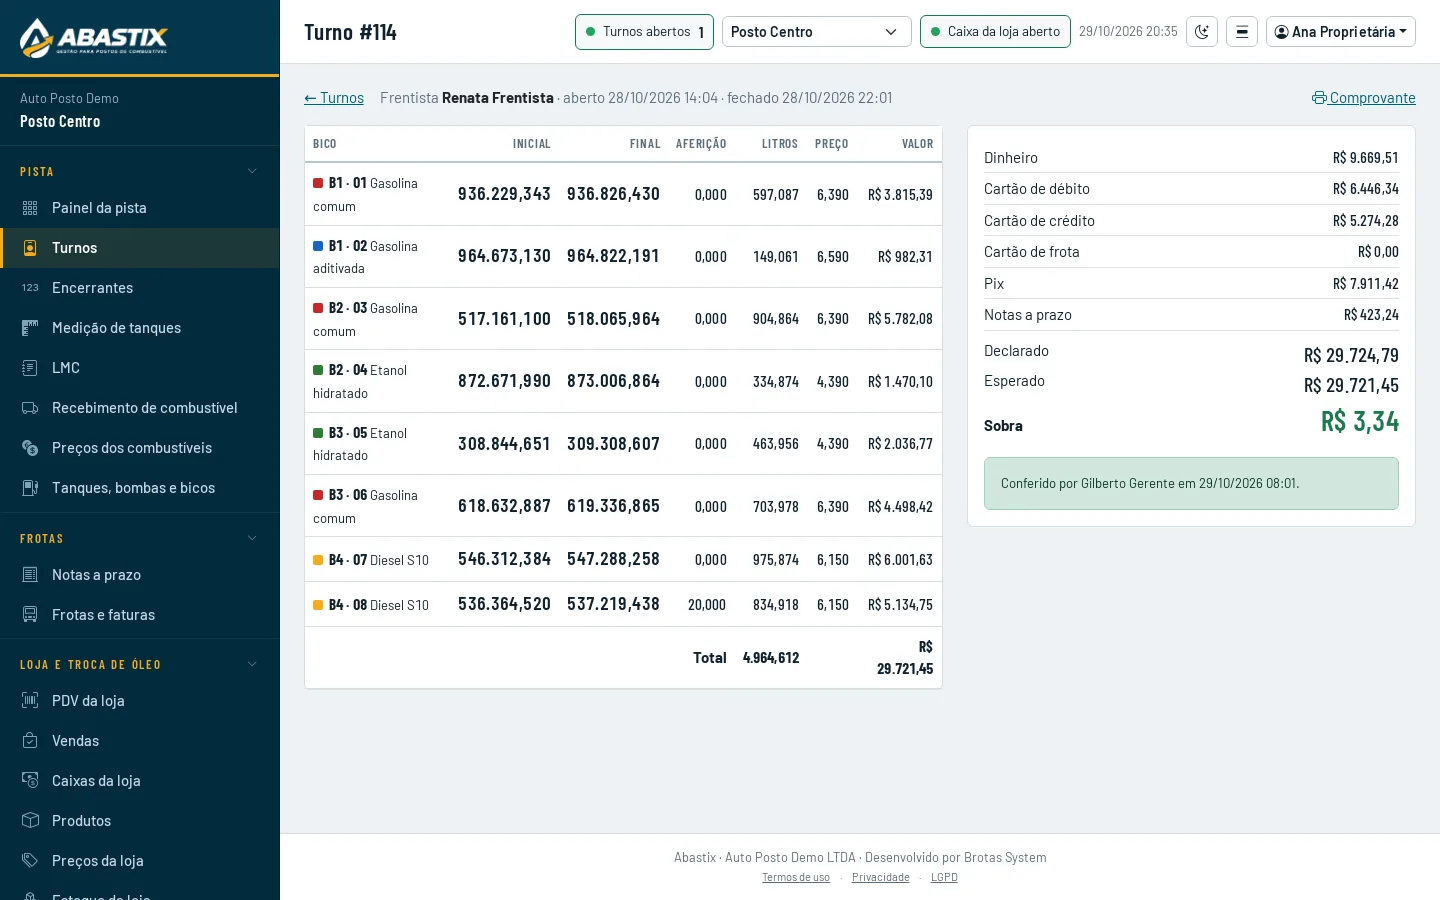The image size is (1440, 900).
Task: Click the aferição value 20,000
Action: [707, 605]
